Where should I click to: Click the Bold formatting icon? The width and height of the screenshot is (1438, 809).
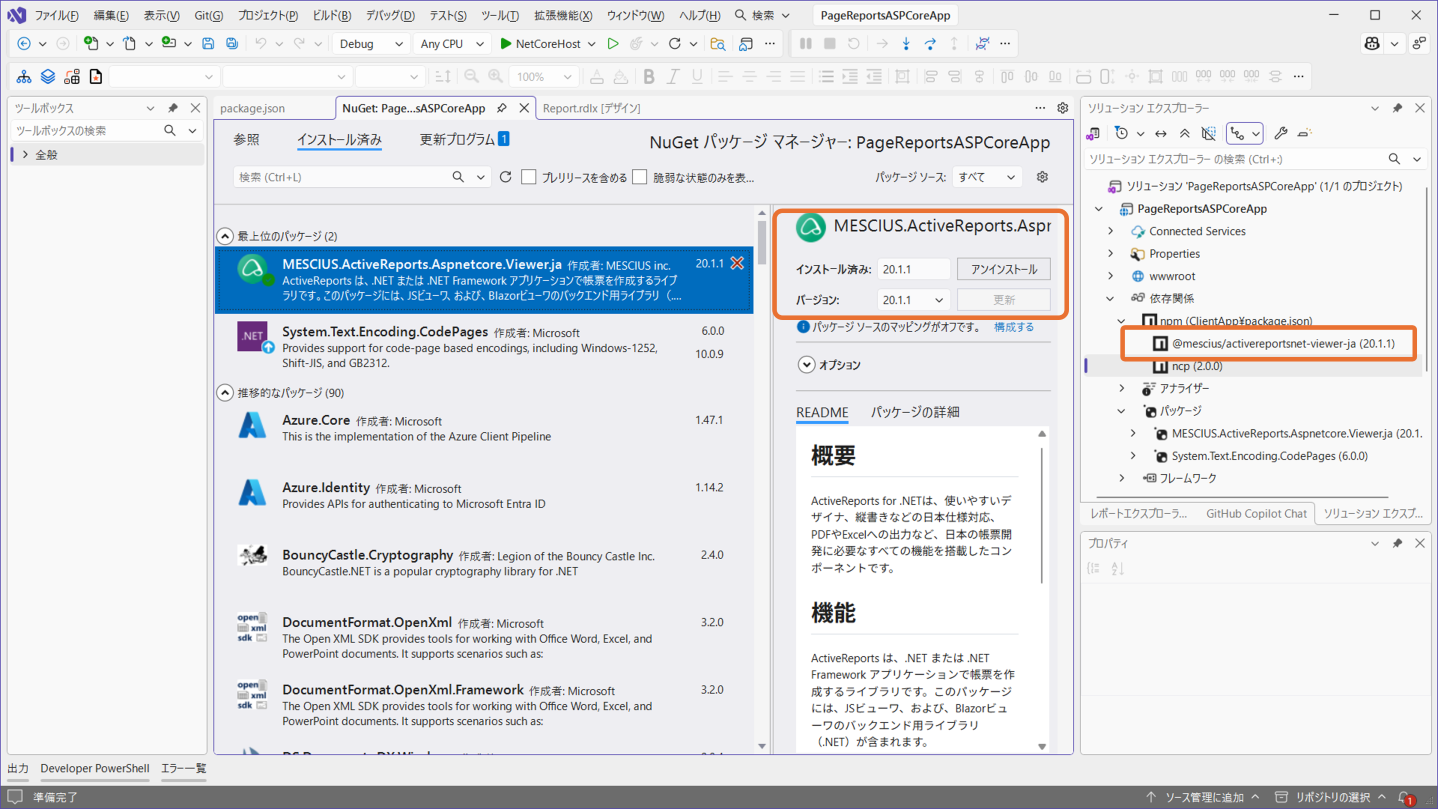(649, 77)
